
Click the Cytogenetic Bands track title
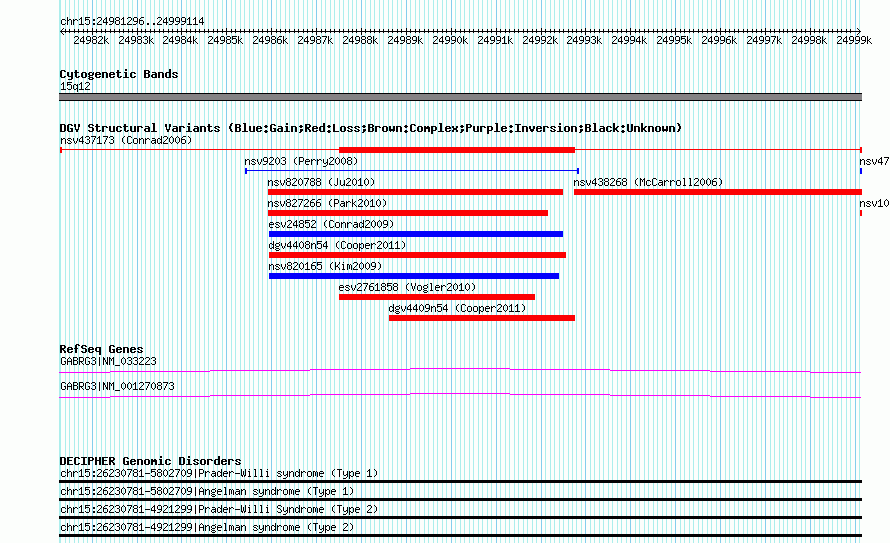pos(119,74)
